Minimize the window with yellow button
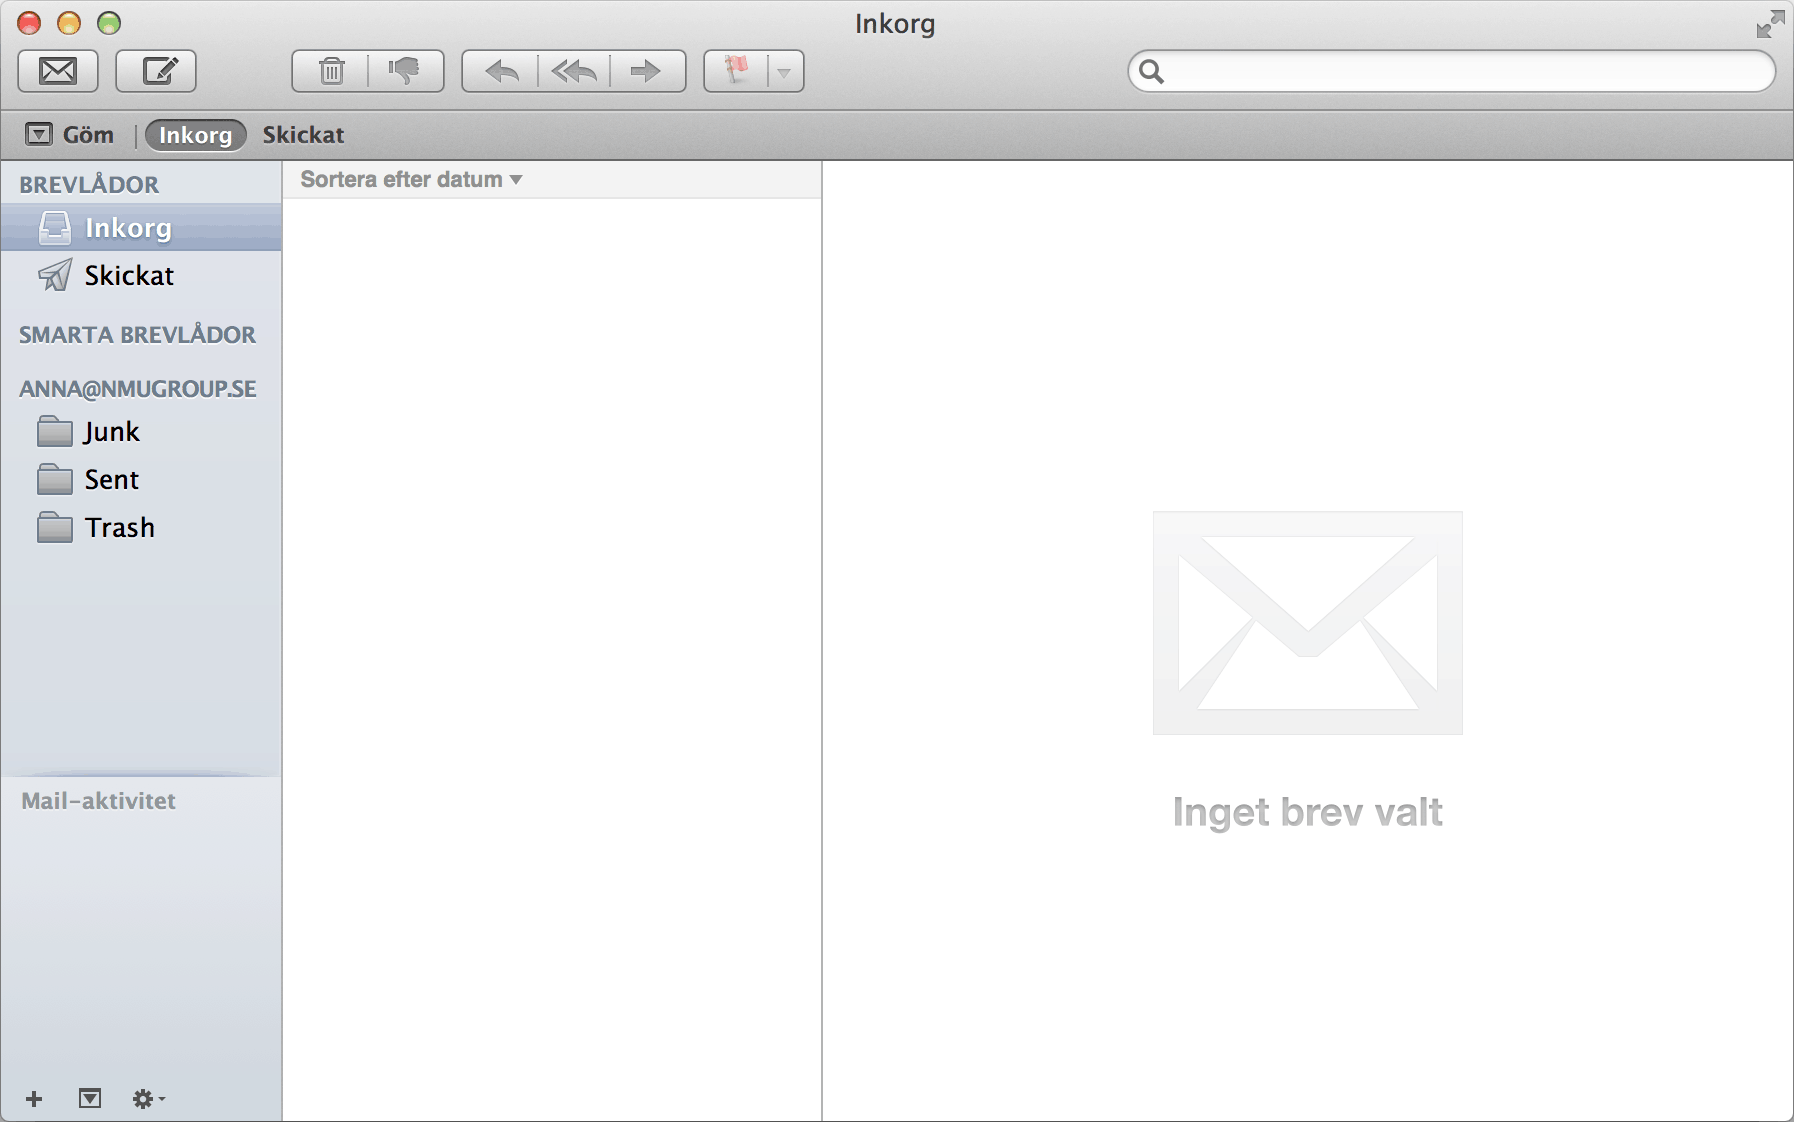This screenshot has width=1794, height=1122. [69, 23]
